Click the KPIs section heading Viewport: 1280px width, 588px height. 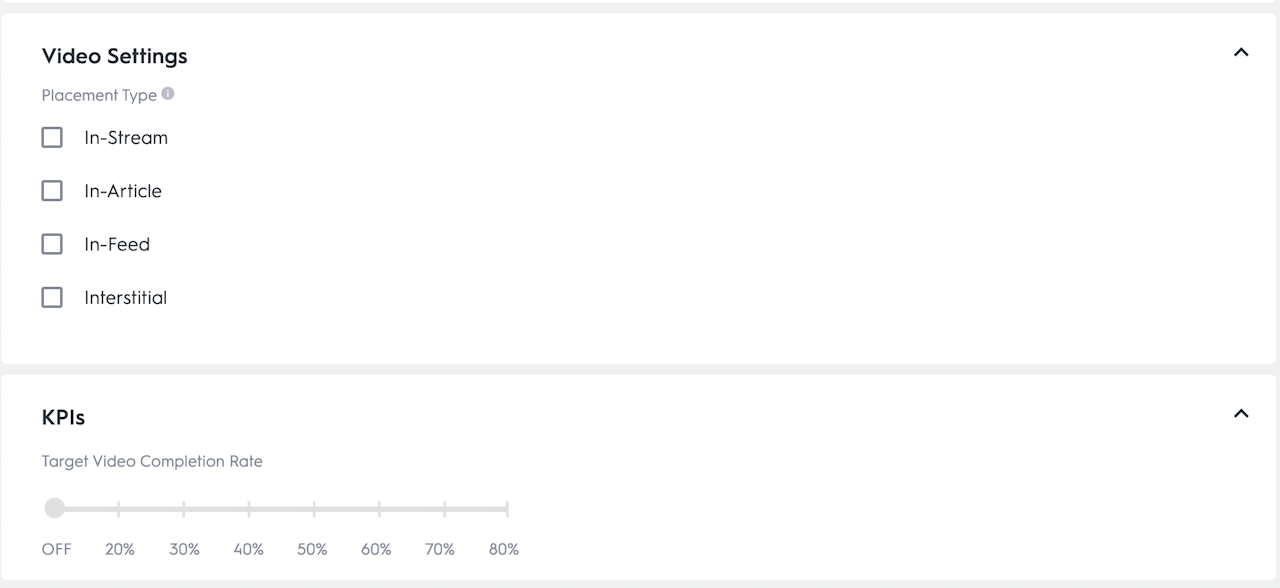tap(63, 418)
